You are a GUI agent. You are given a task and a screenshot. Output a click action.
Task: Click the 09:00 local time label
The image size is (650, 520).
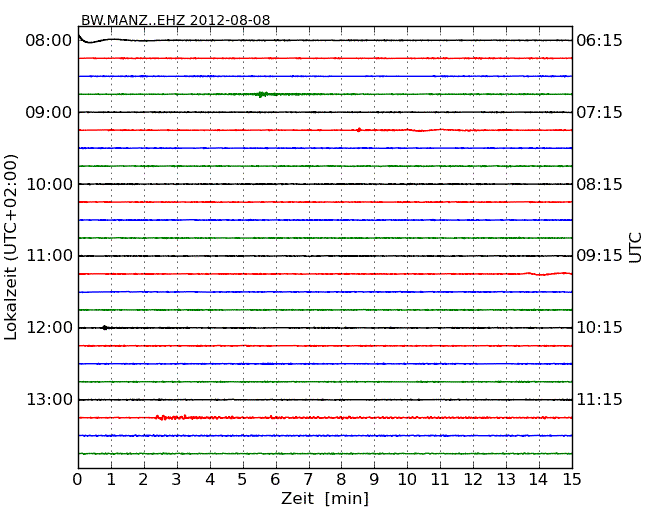click(x=49, y=112)
